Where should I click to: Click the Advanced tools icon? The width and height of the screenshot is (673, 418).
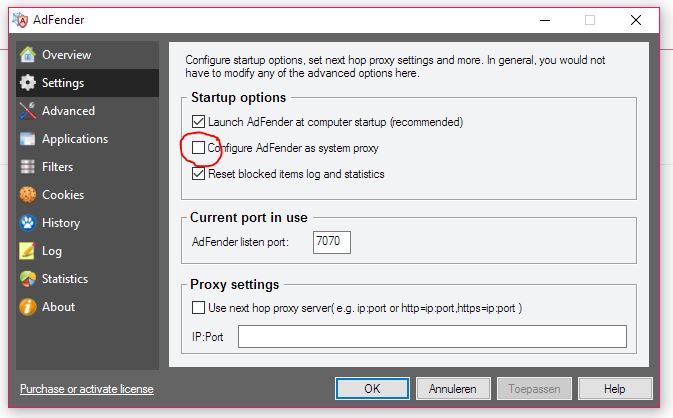[x=27, y=111]
